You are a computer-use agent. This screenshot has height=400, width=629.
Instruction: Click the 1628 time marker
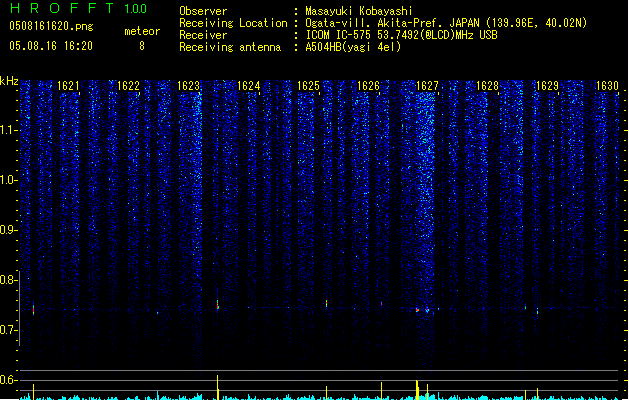tap(487, 86)
